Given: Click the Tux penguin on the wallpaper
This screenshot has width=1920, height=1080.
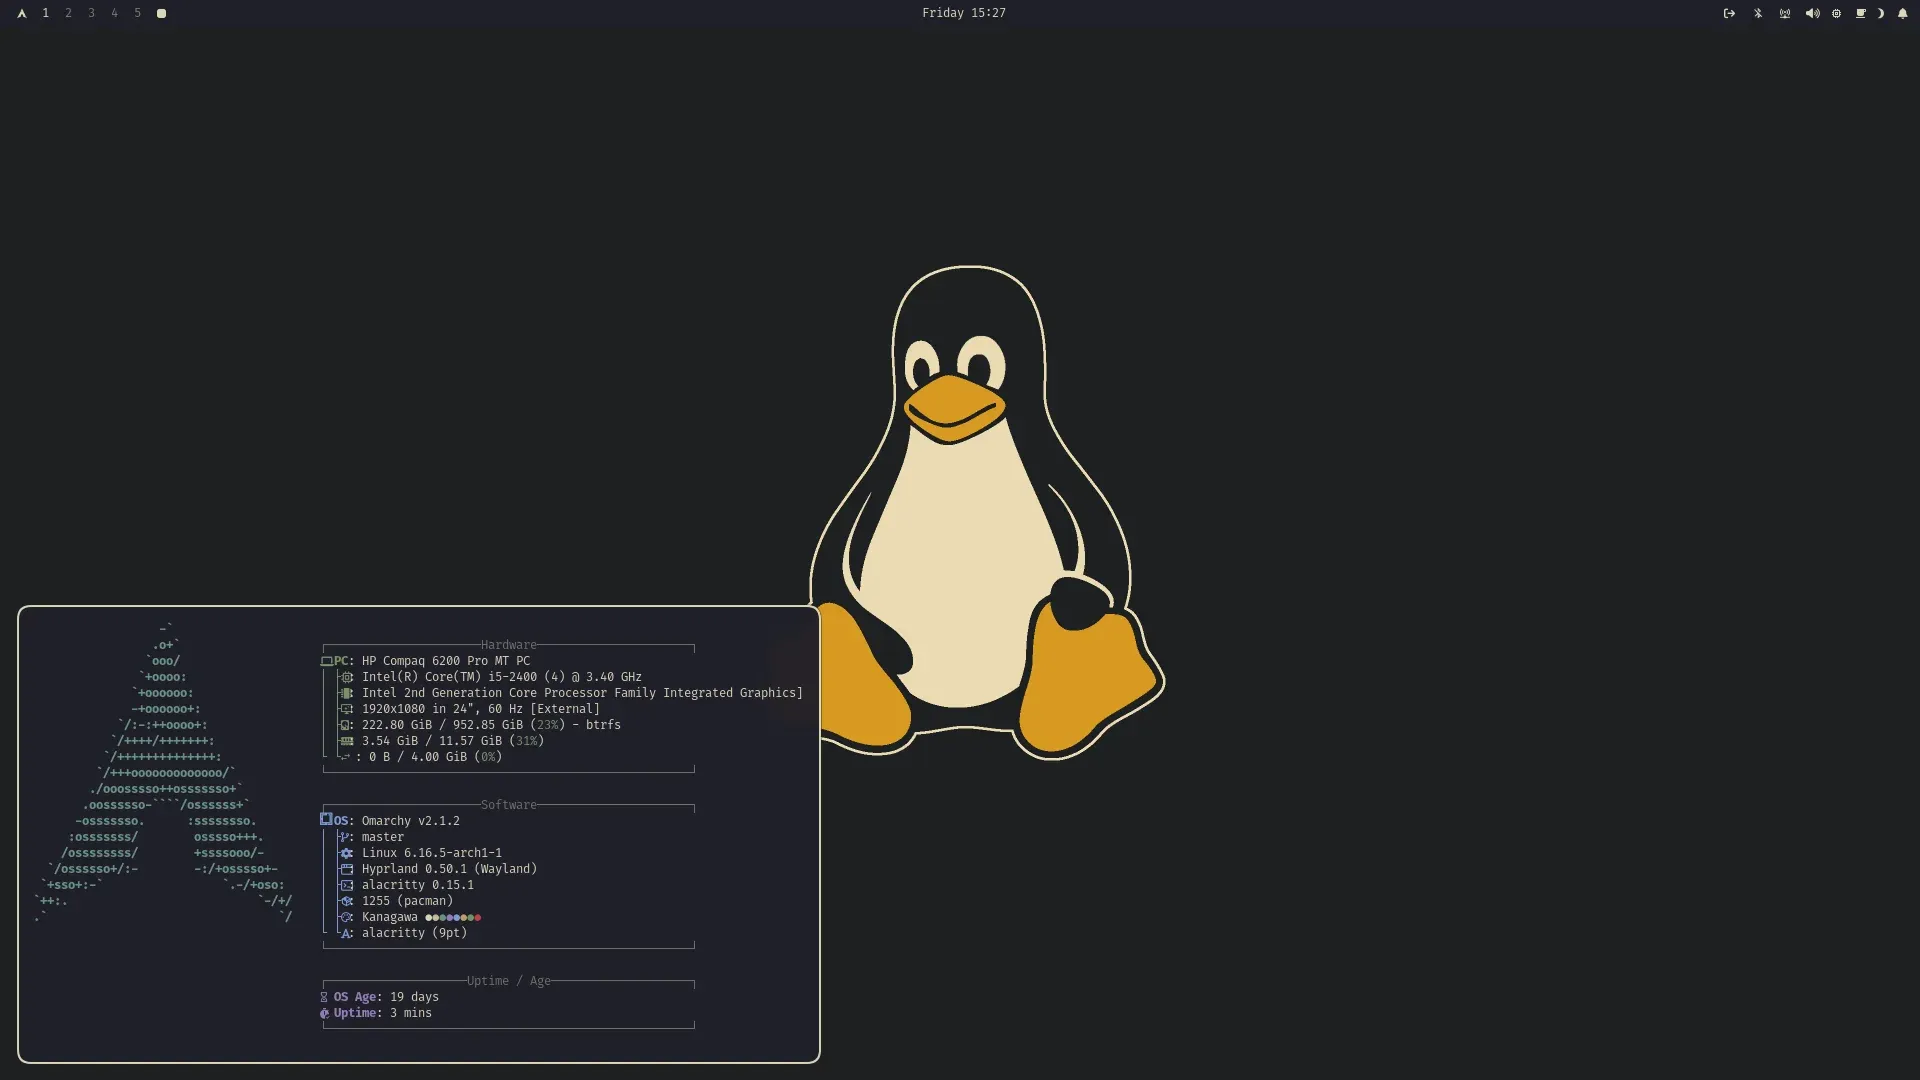Looking at the screenshot, I should tap(985, 512).
